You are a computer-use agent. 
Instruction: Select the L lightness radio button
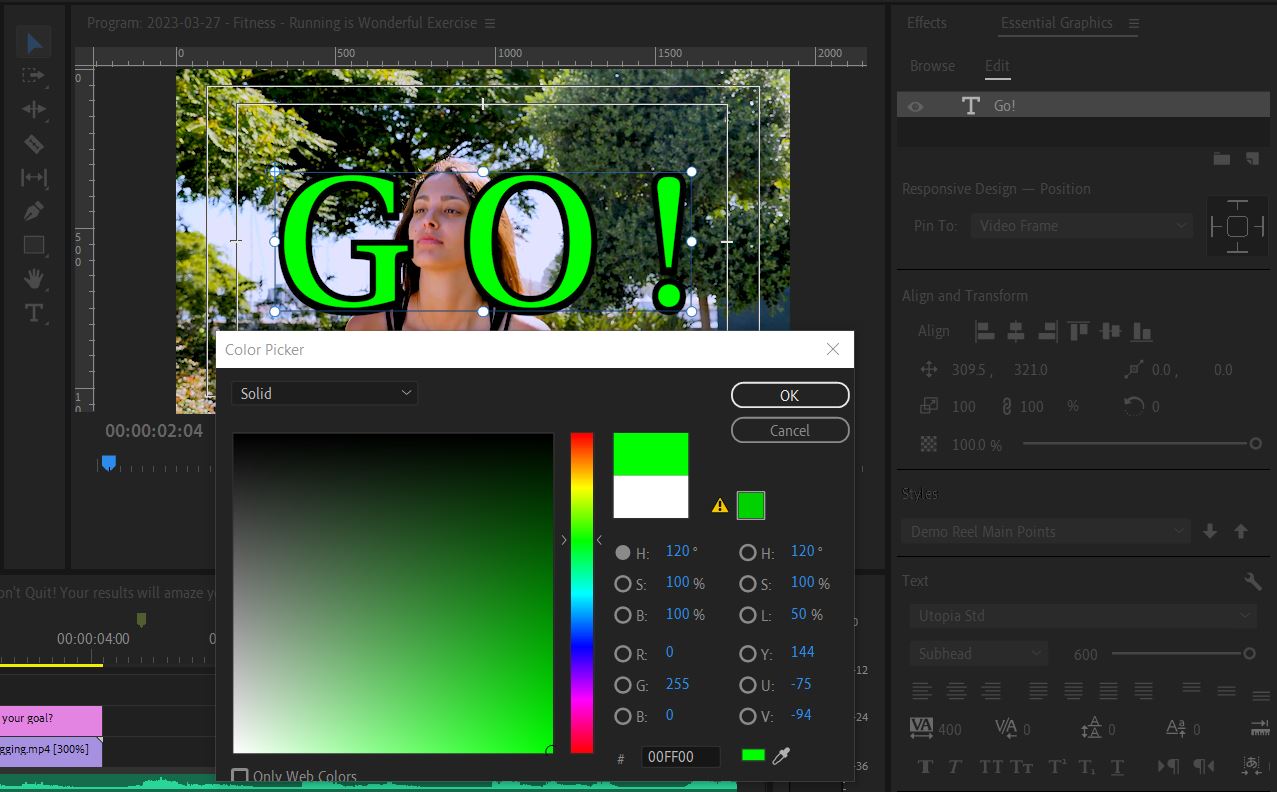(x=748, y=615)
